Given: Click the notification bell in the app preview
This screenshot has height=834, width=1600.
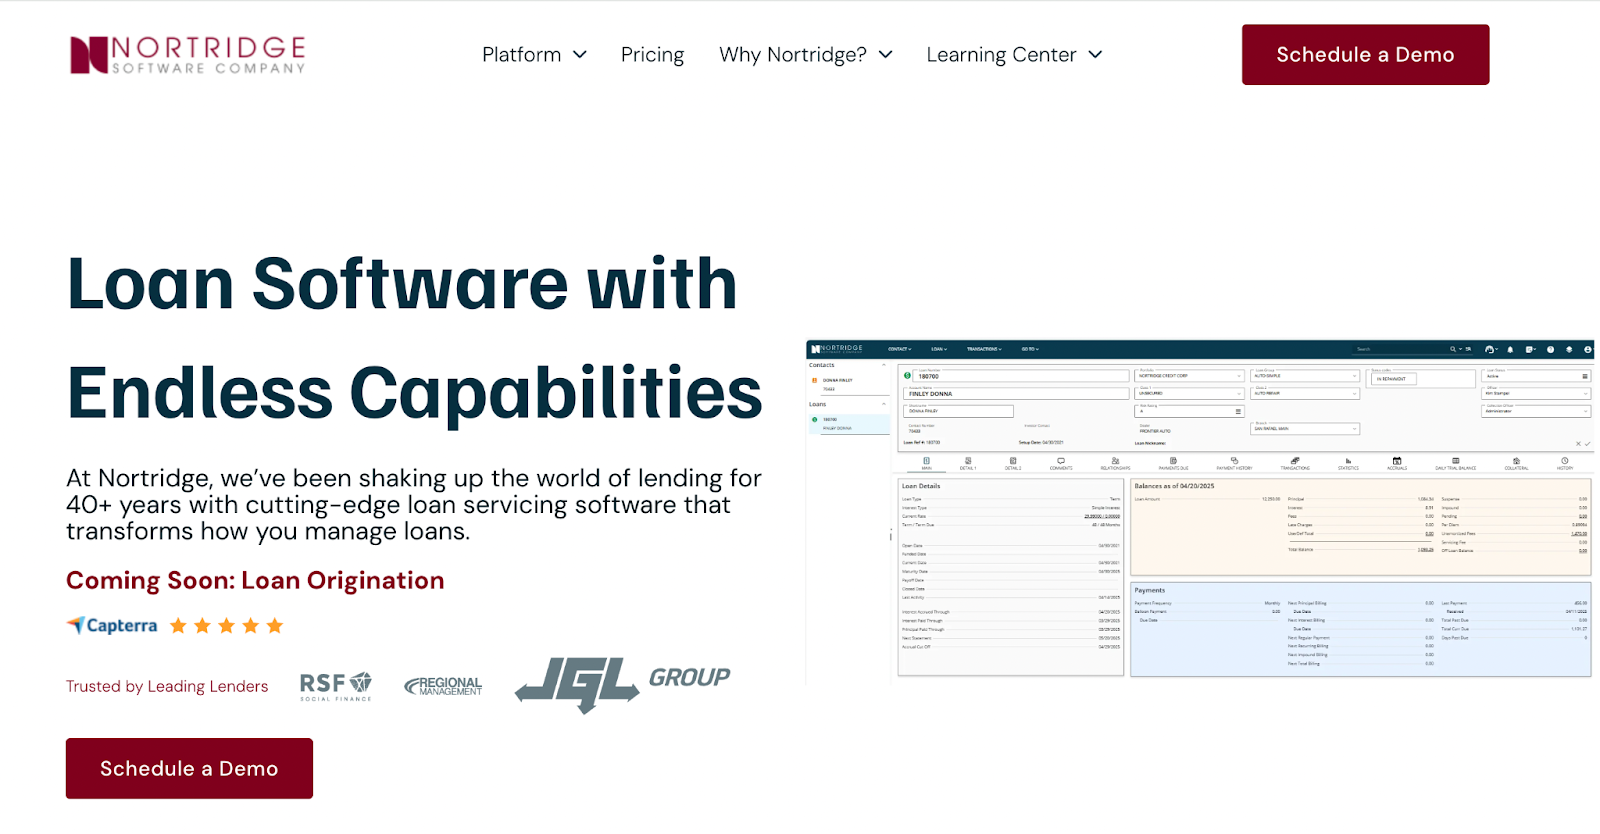Looking at the screenshot, I should pos(1510,350).
